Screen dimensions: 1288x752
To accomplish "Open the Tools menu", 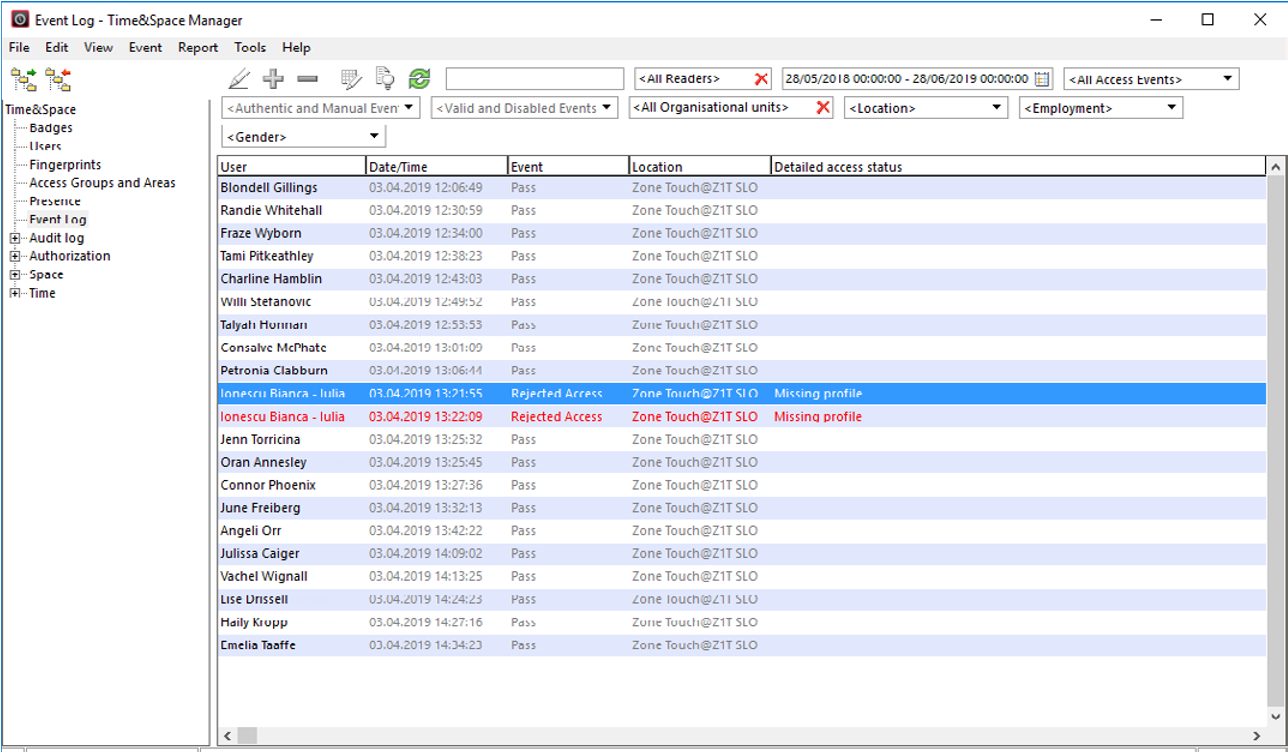I will tap(250, 47).
